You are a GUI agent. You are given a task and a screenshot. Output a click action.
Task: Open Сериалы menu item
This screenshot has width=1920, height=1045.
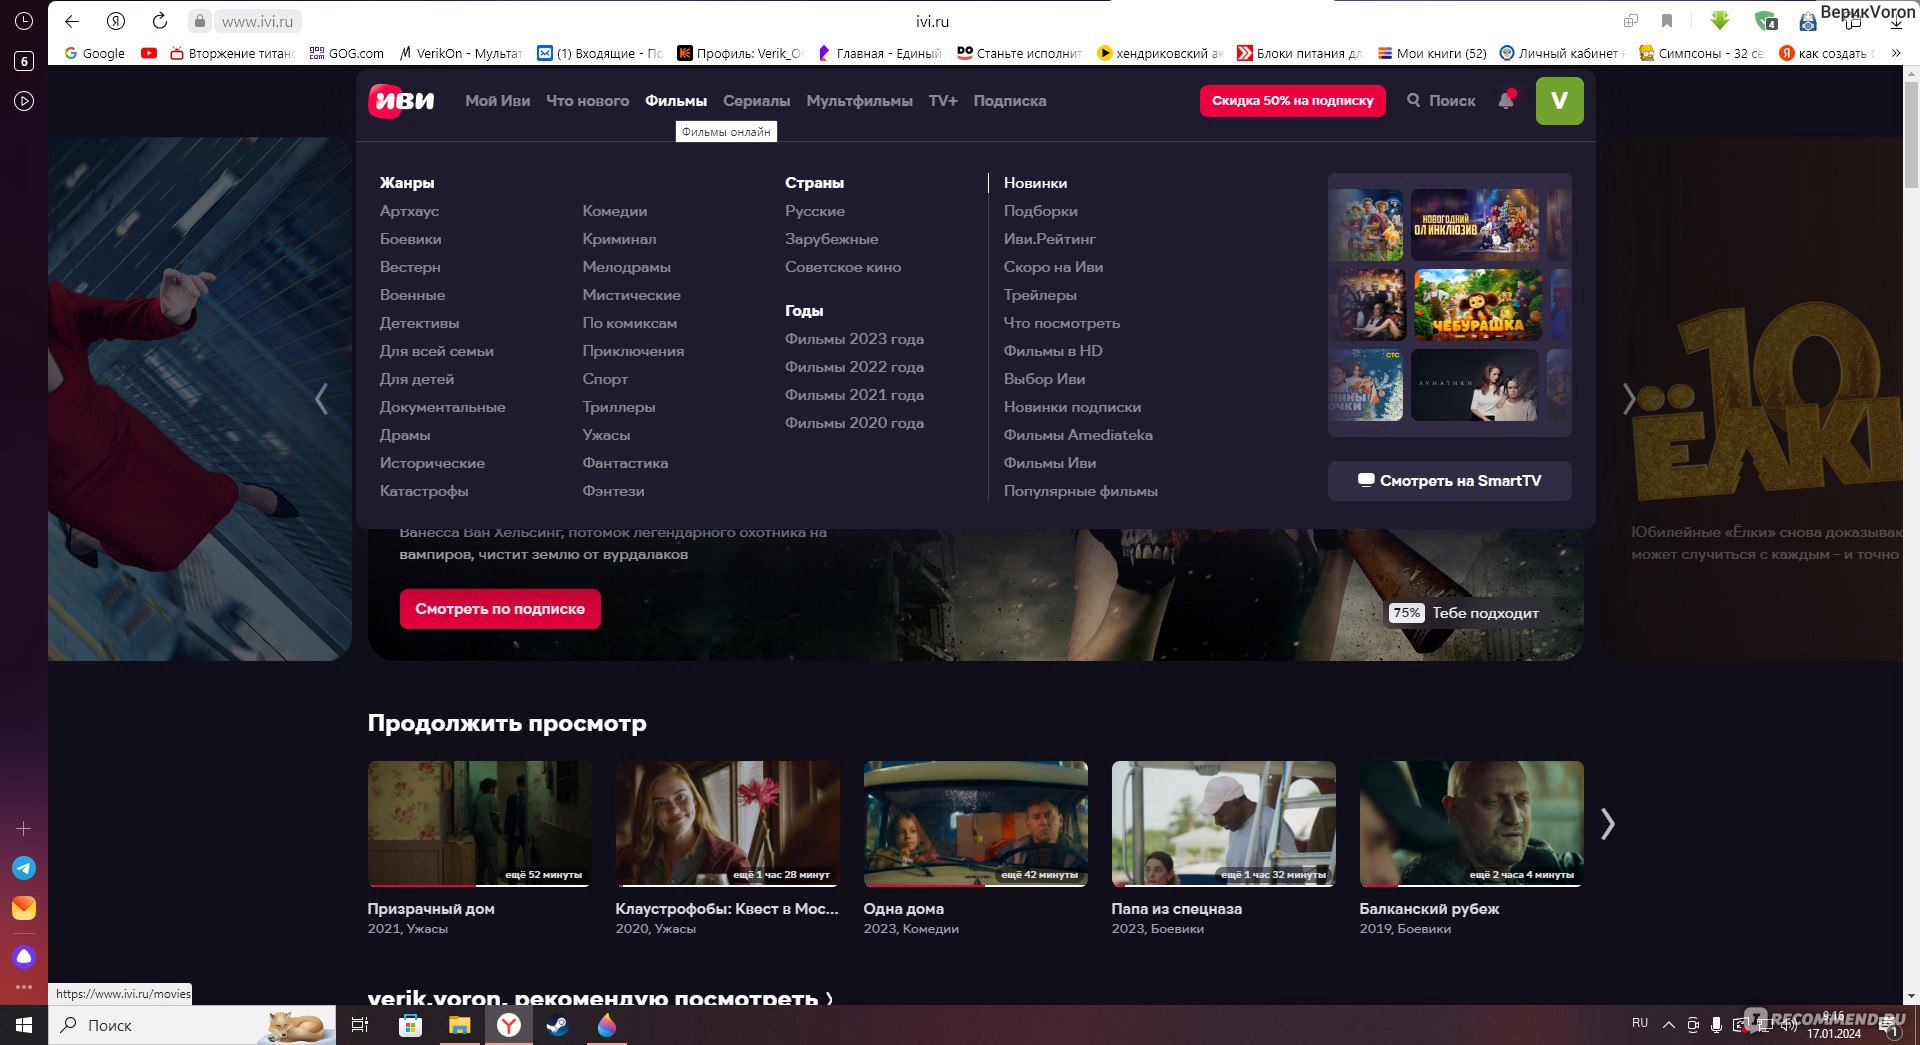756,101
